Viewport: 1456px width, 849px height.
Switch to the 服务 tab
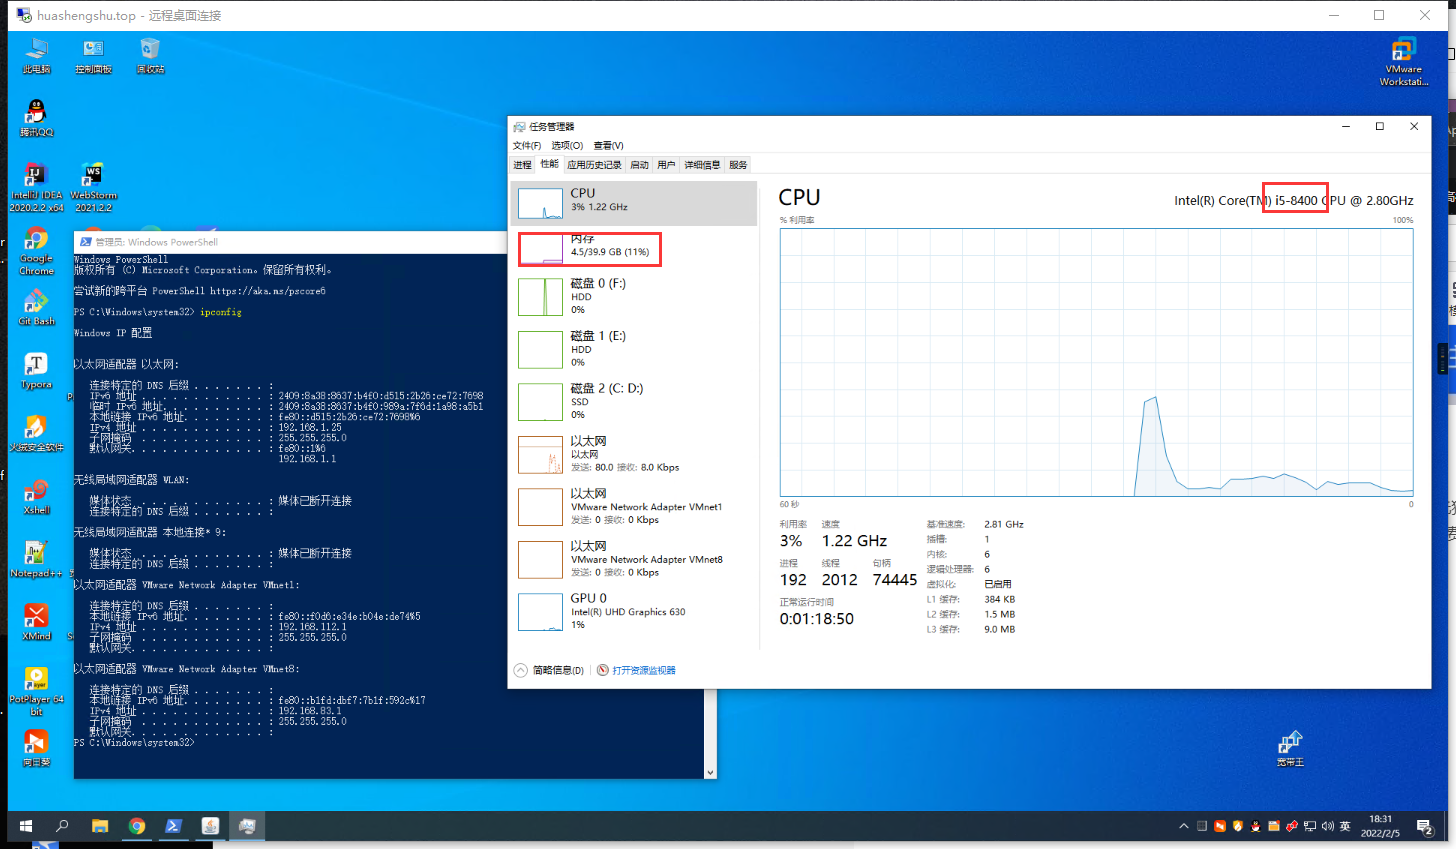click(x=738, y=165)
